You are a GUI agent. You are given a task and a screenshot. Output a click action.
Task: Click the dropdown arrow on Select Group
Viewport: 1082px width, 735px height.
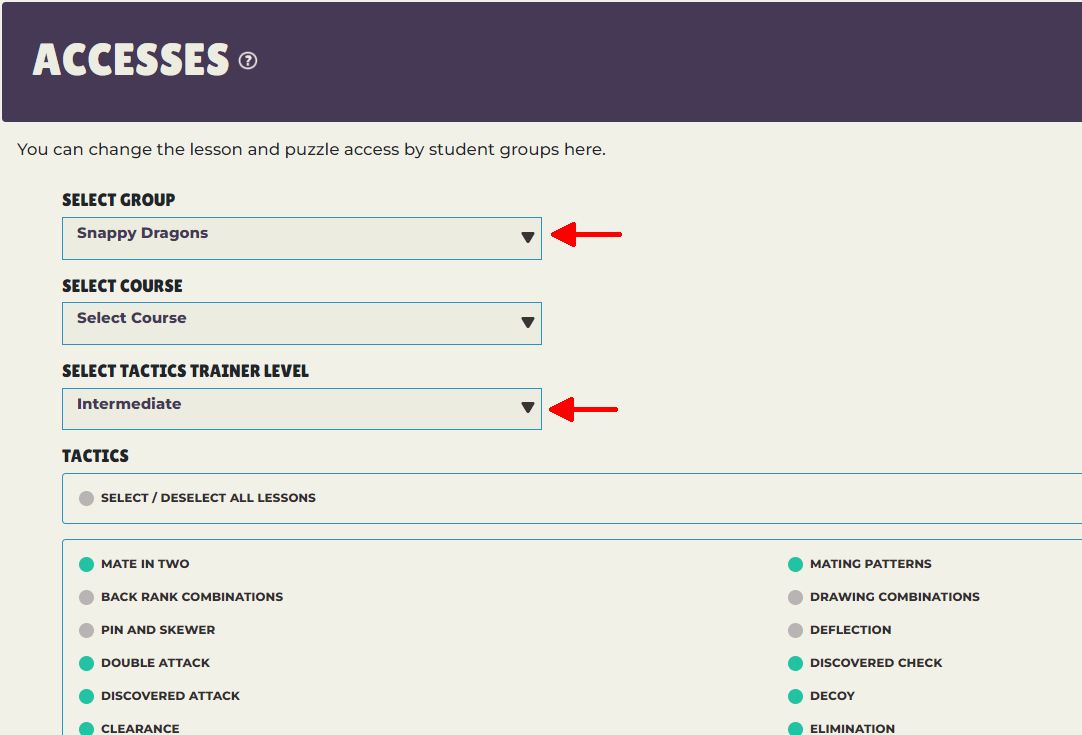pyautogui.click(x=527, y=238)
